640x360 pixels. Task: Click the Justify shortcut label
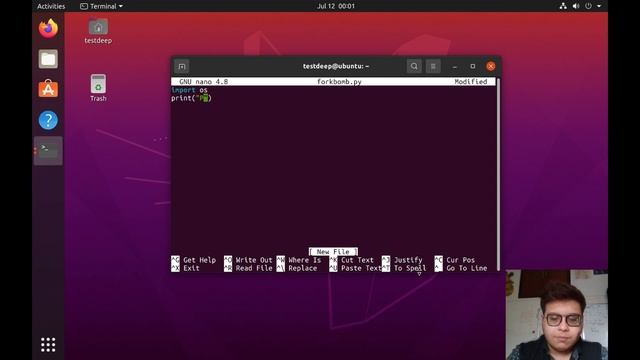click(x=408, y=260)
